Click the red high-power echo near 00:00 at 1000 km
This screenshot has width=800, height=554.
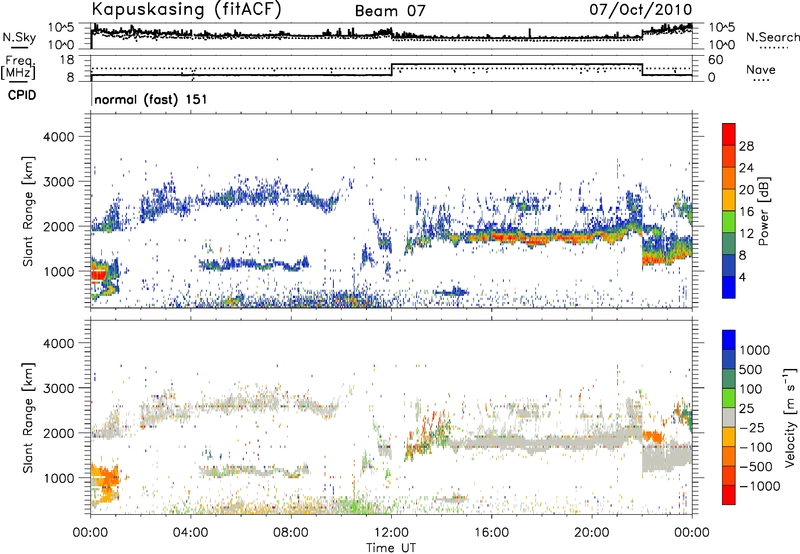(x=98, y=275)
